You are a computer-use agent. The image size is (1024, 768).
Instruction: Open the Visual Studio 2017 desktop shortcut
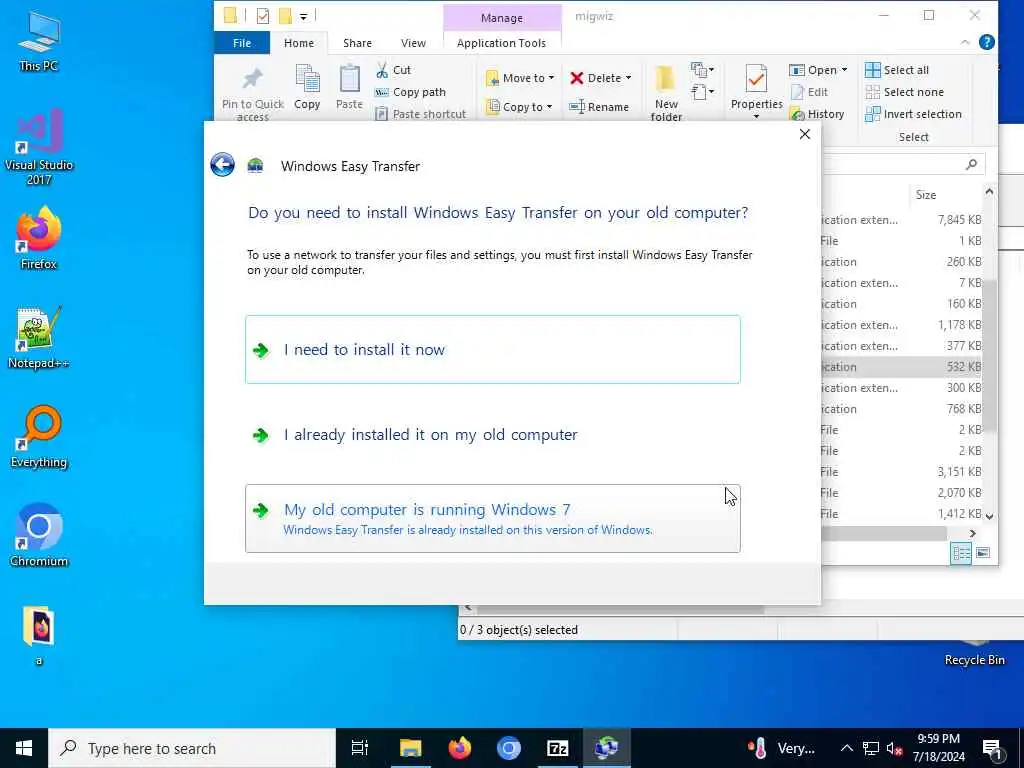39,146
